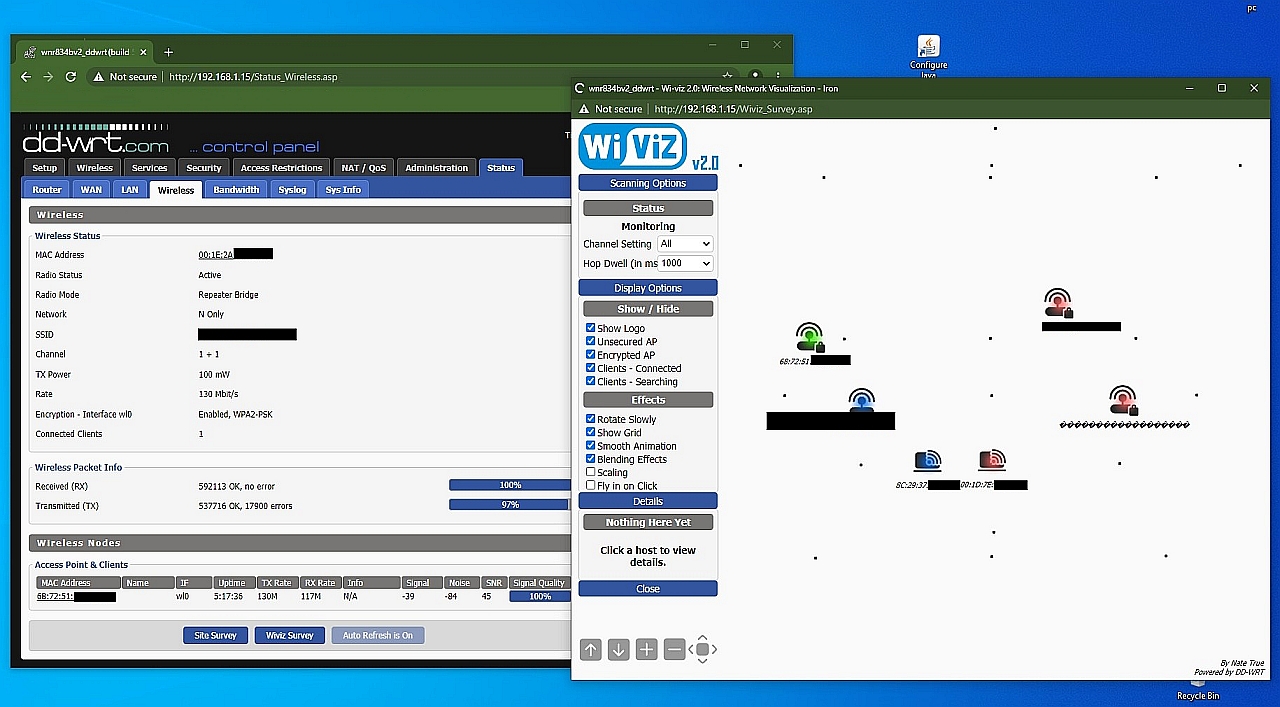Switch to Bandwidth sub-tab
Image resolution: width=1280 pixels, height=707 pixels.
(x=237, y=189)
